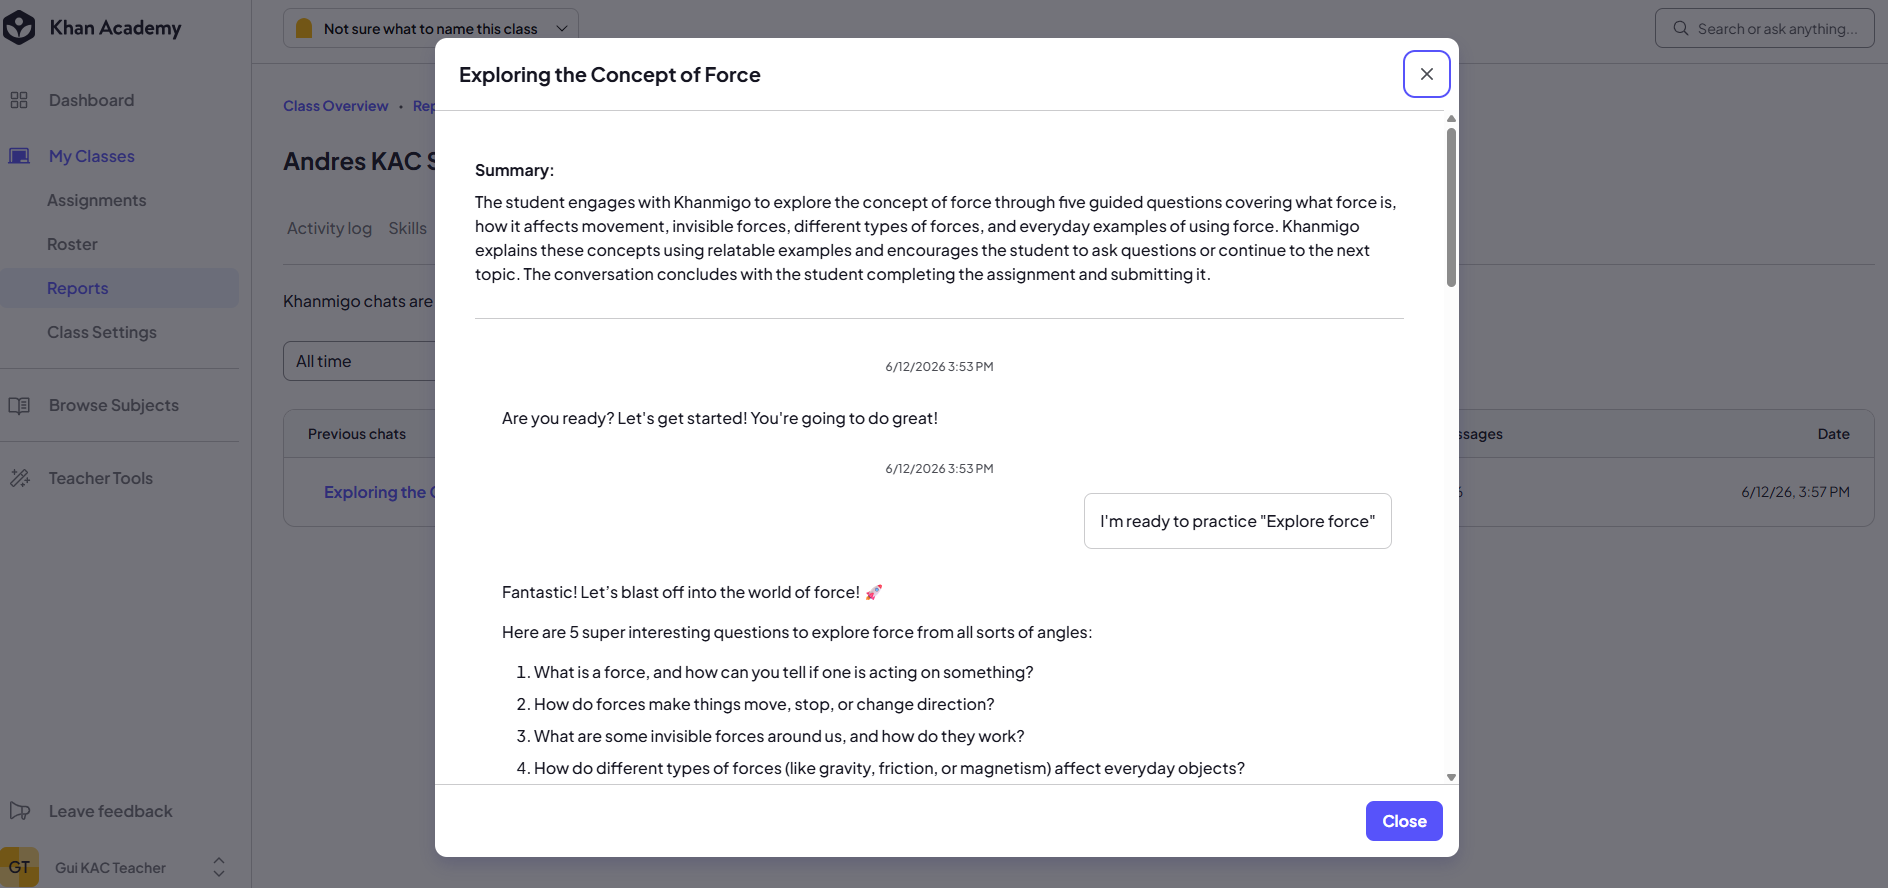The image size is (1888, 888).
Task: Click the dialog scrollbar down arrow
Action: (1451, 777)
